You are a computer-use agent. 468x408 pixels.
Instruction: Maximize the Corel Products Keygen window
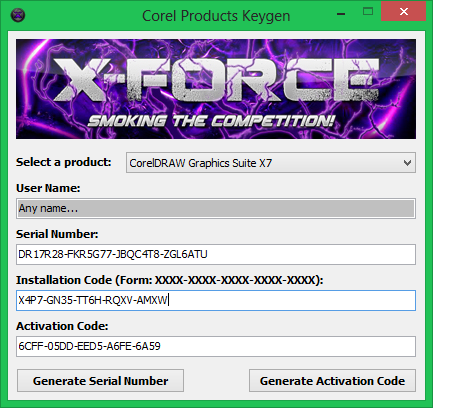(368, 12)
